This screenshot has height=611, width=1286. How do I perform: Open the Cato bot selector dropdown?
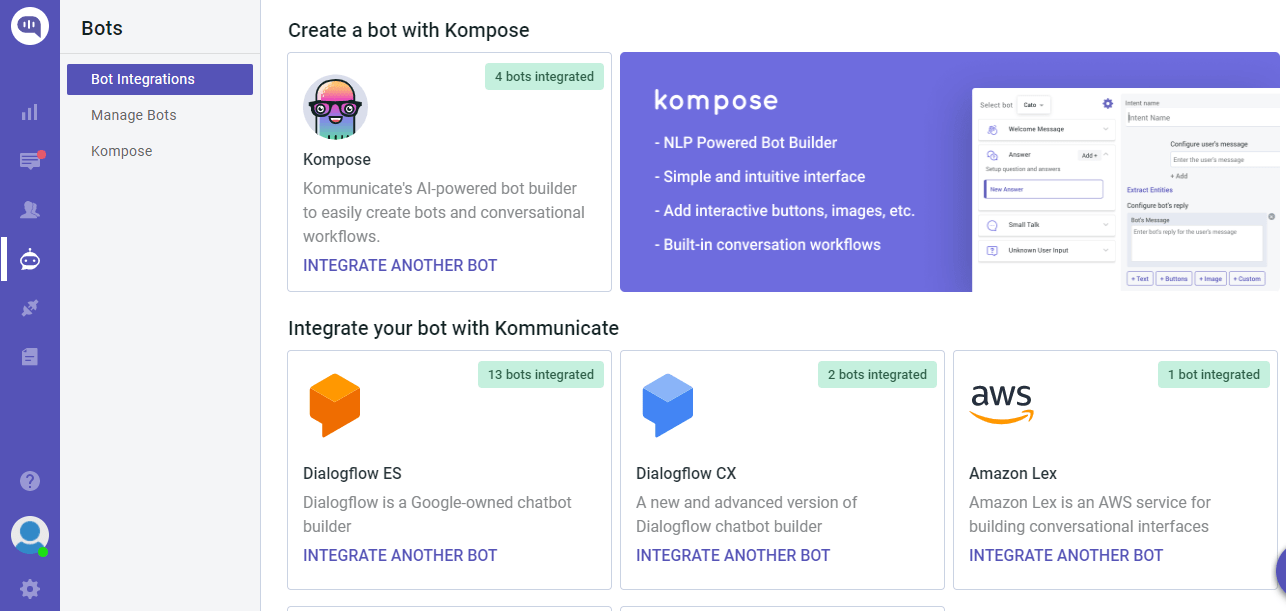click(x=1031, y=105)
